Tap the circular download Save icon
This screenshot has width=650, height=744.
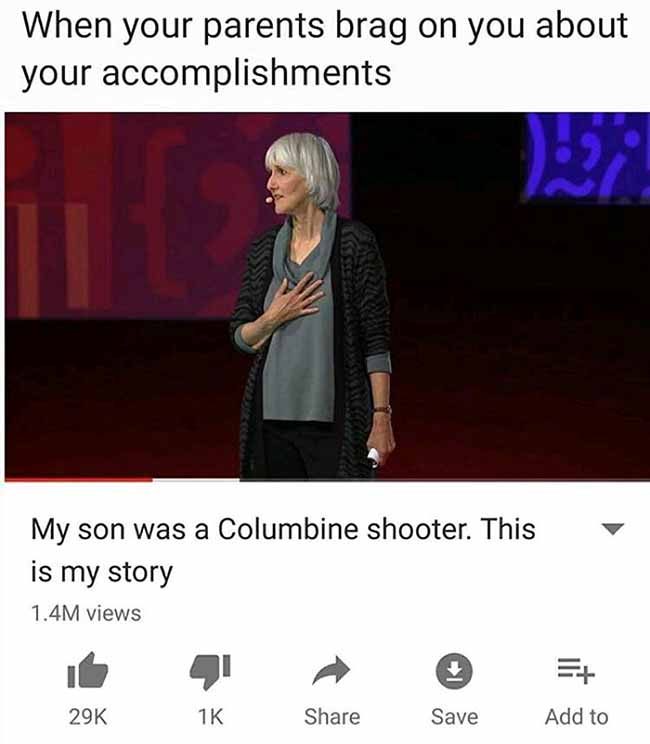[x=454, y=671]
